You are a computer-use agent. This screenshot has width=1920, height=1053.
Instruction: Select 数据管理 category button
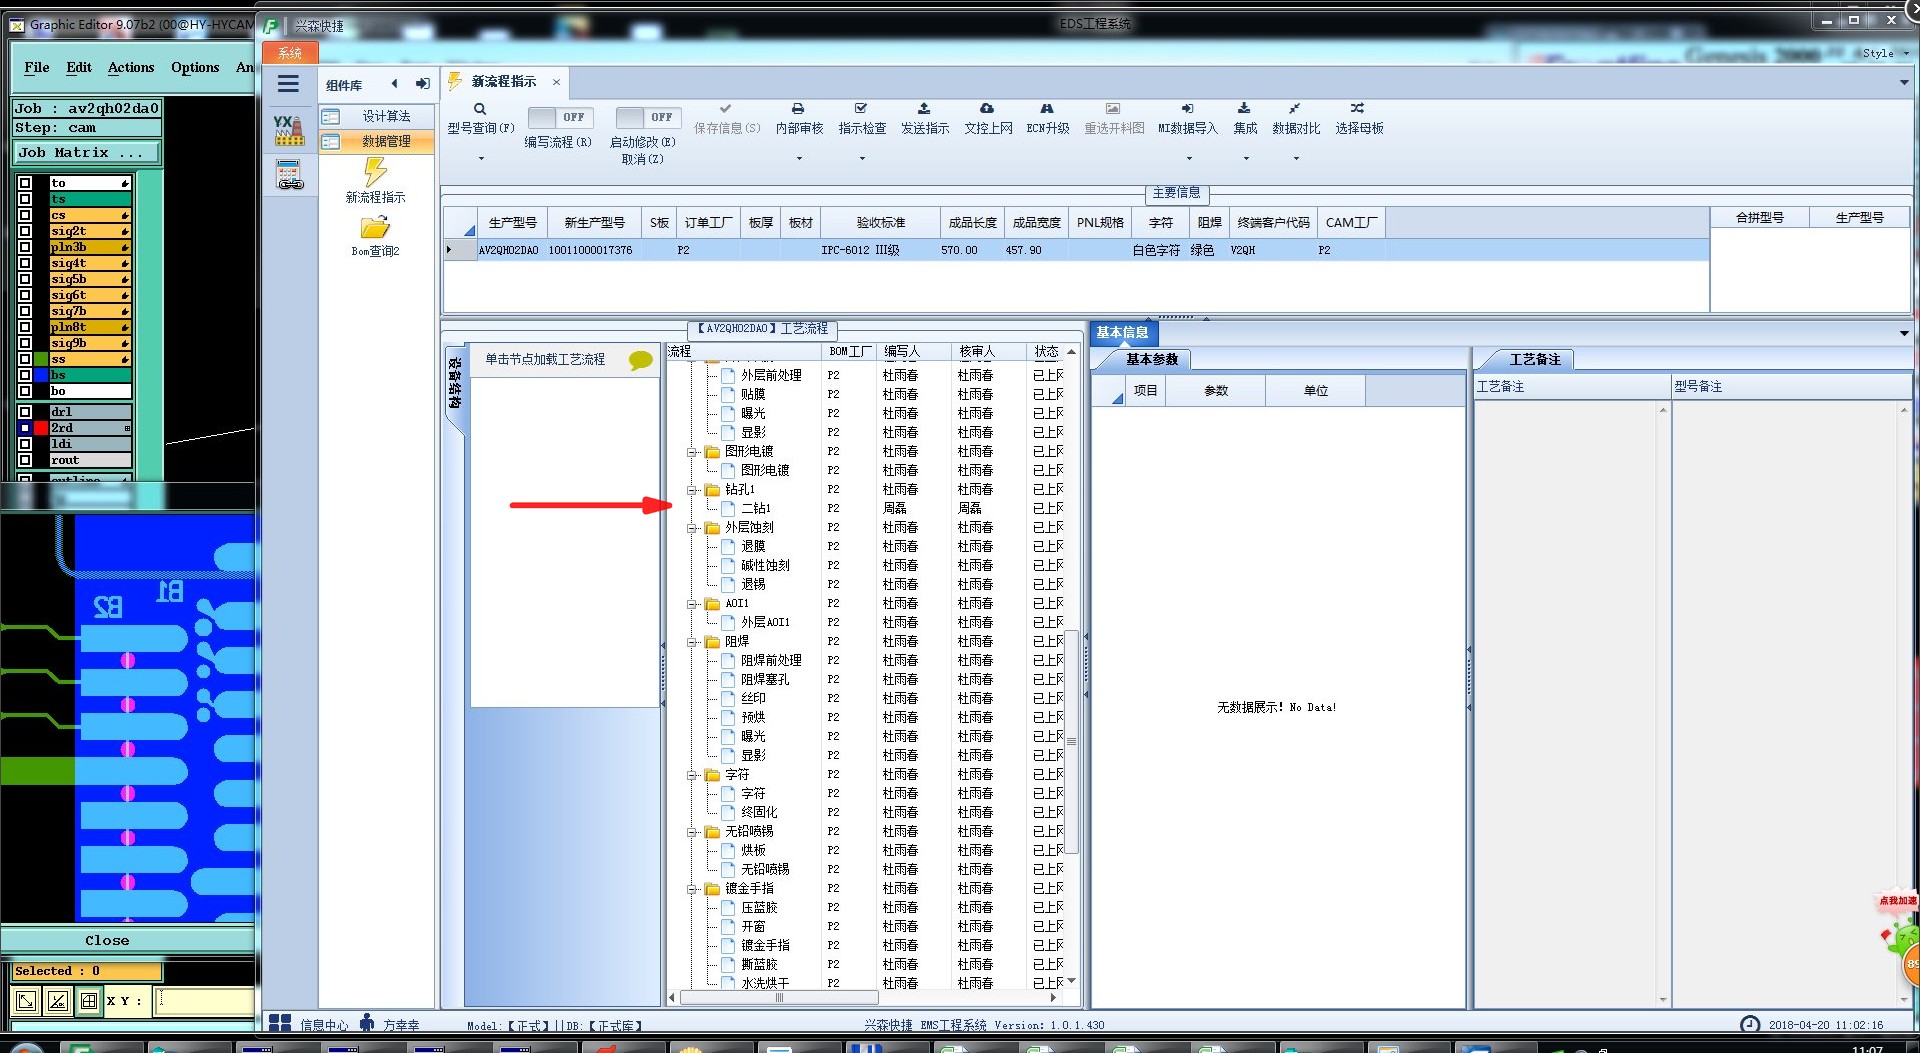tap(377, 141)
